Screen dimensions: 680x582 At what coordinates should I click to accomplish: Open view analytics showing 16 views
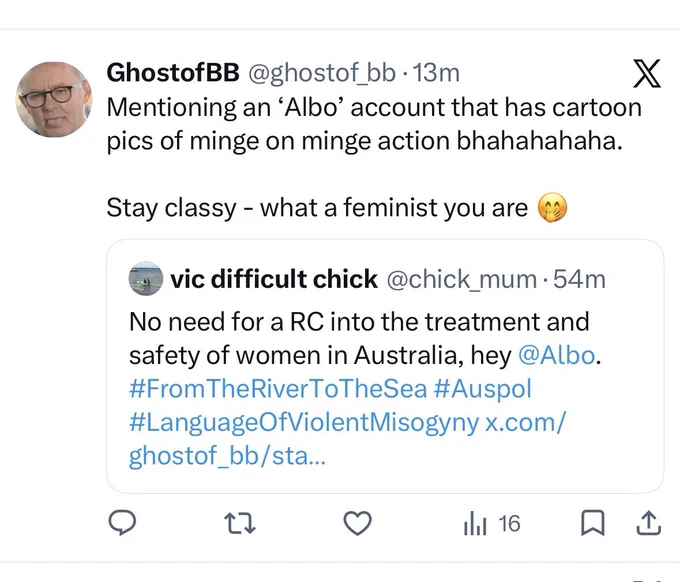pos(492,523)
